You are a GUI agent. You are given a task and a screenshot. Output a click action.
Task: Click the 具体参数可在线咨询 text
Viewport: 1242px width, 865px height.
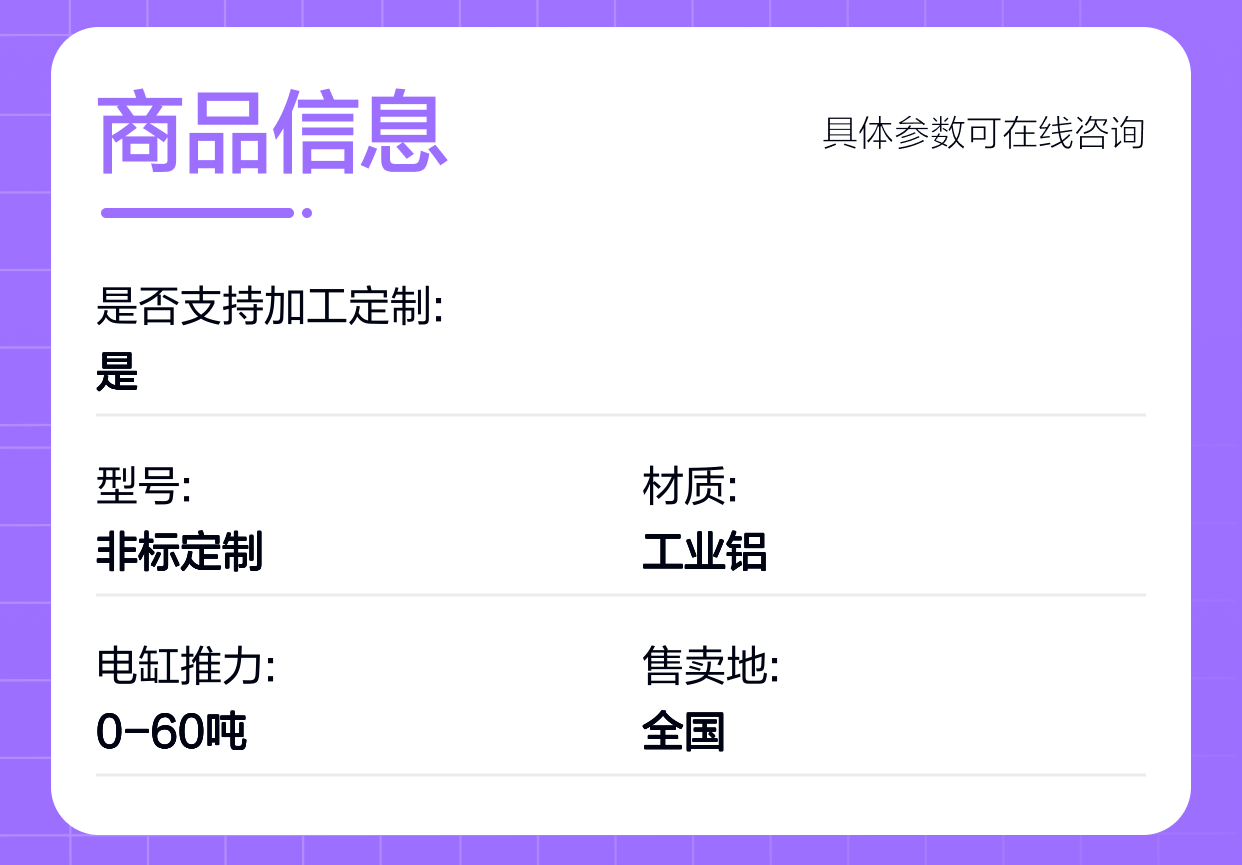click(x=983, y=133)
